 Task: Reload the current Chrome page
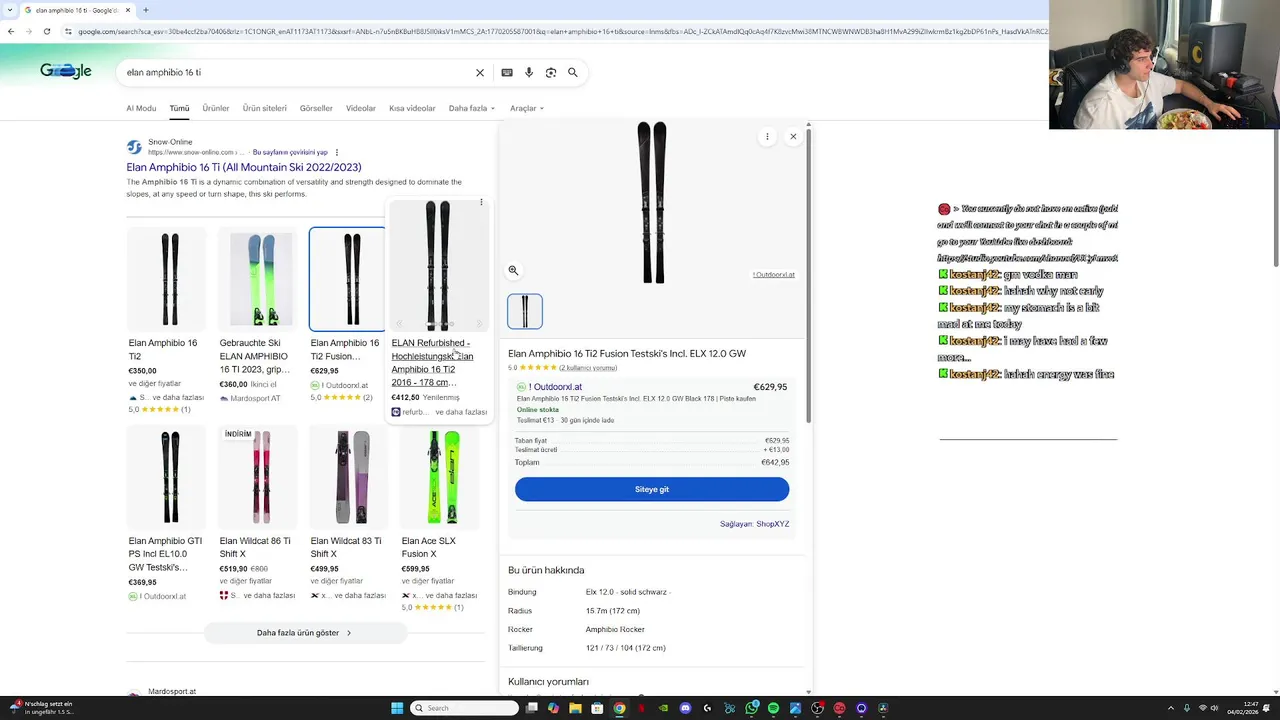46,31
